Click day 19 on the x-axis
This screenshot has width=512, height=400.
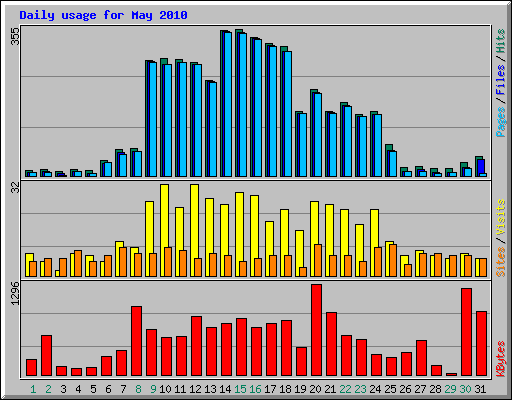tap(300, 389)
